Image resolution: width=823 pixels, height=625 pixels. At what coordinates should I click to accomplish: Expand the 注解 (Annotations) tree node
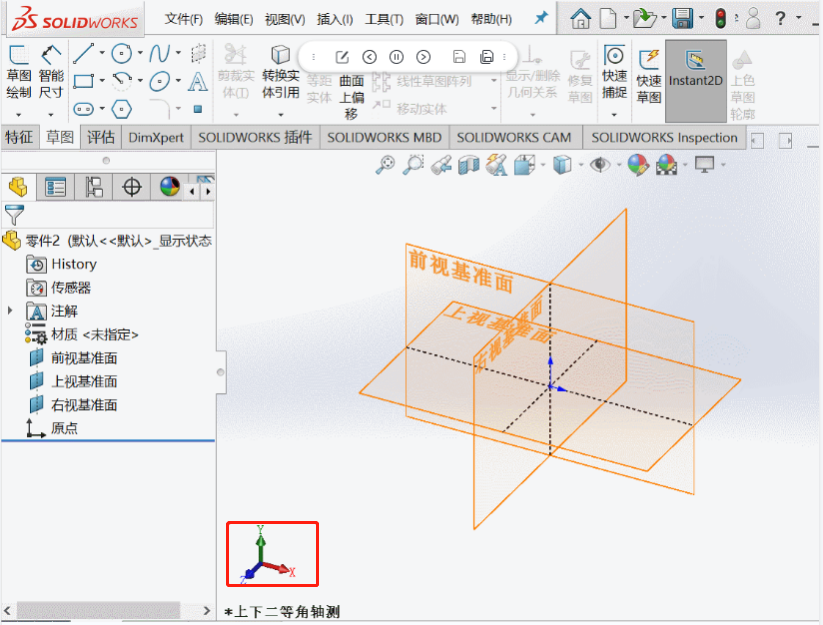[10, 311]
